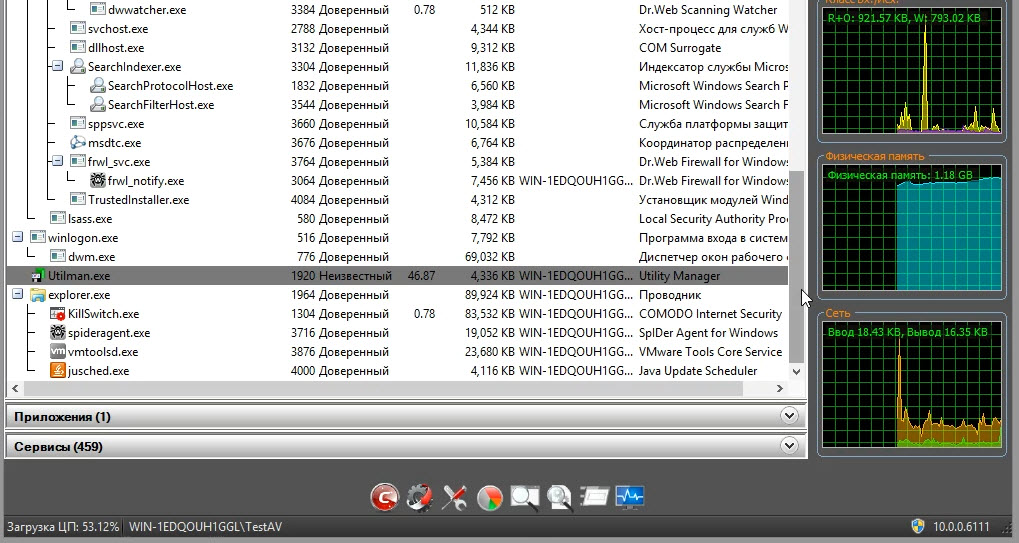This screenshot has height=543, width=1019.
Task: Open the wrench and screwdriver tools icon
Action: pos(455,498)
